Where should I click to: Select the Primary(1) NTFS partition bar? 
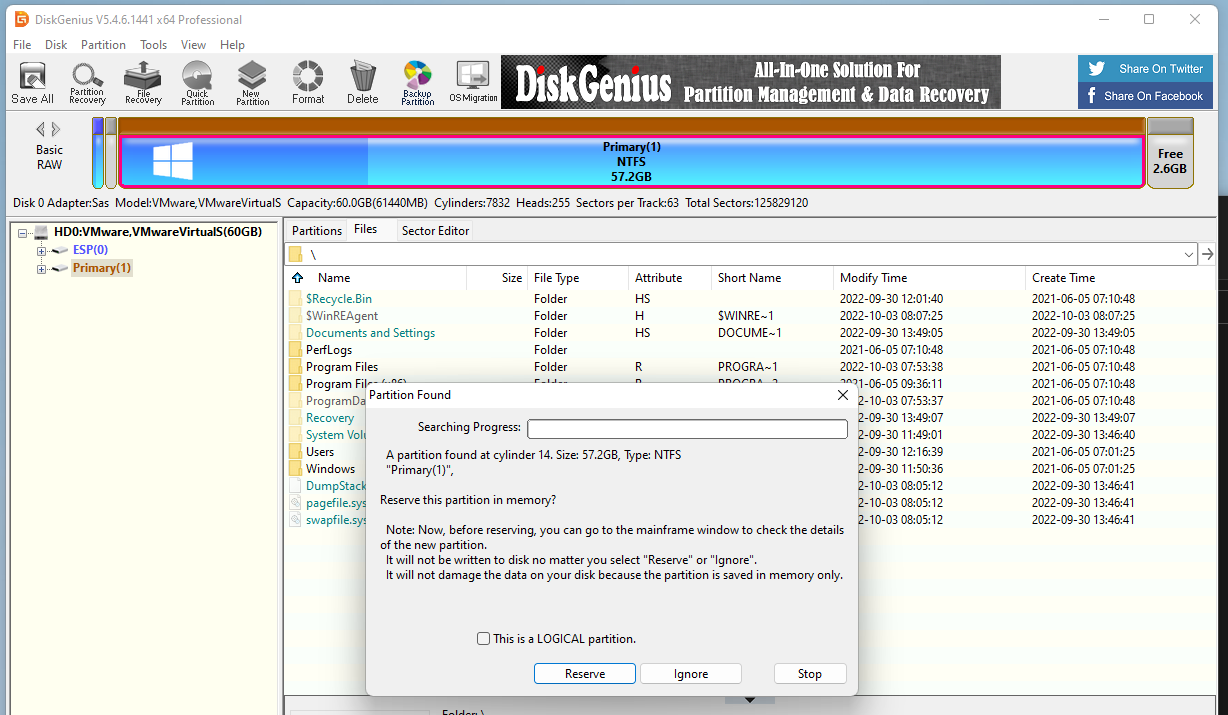tap(631, 161)
